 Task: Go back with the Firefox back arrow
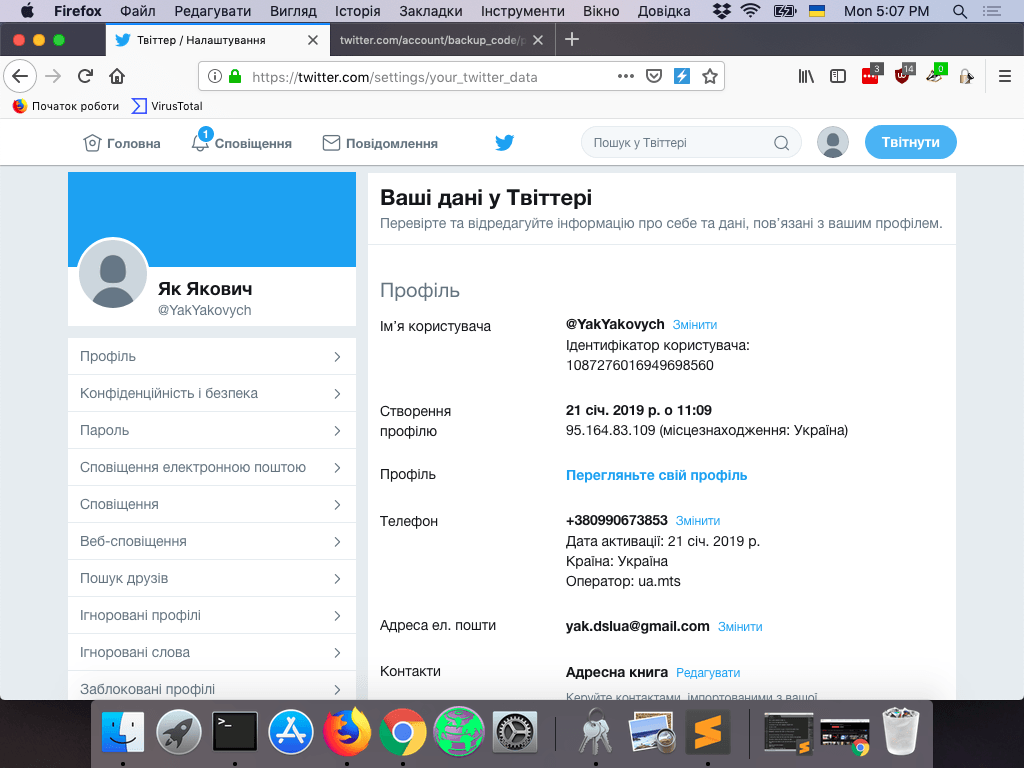[20, 76]
